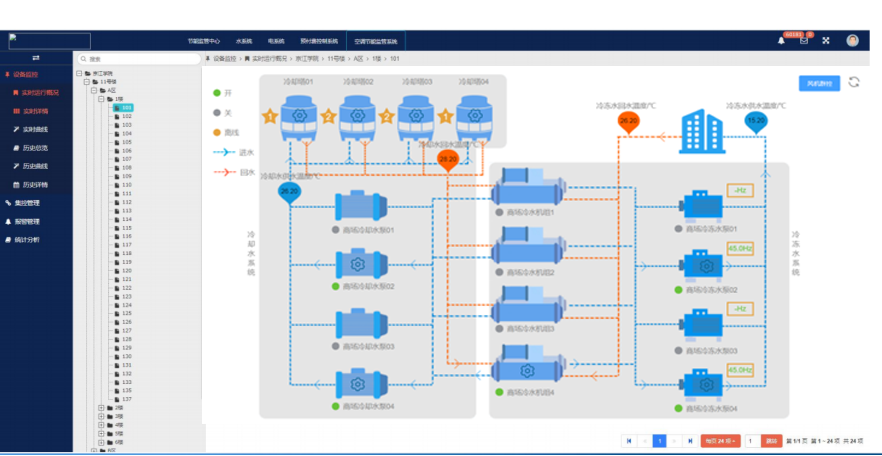Click the notification bell icon
882x456 pixels.
click(x=781, y=41)
